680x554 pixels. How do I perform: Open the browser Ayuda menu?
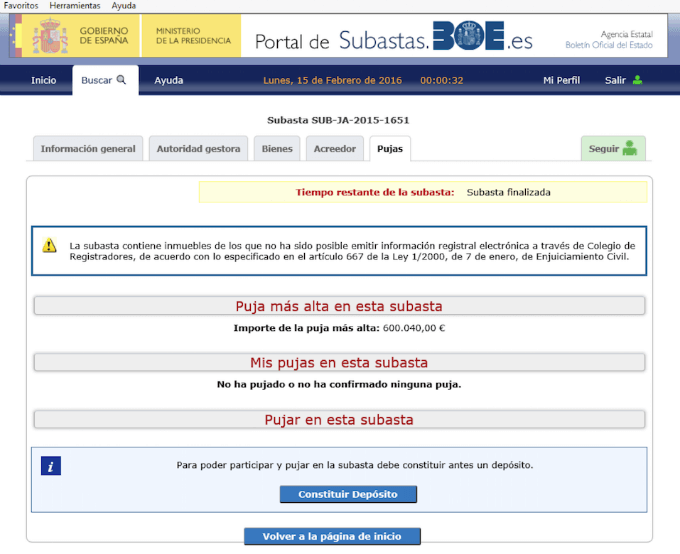click(124, 6)
